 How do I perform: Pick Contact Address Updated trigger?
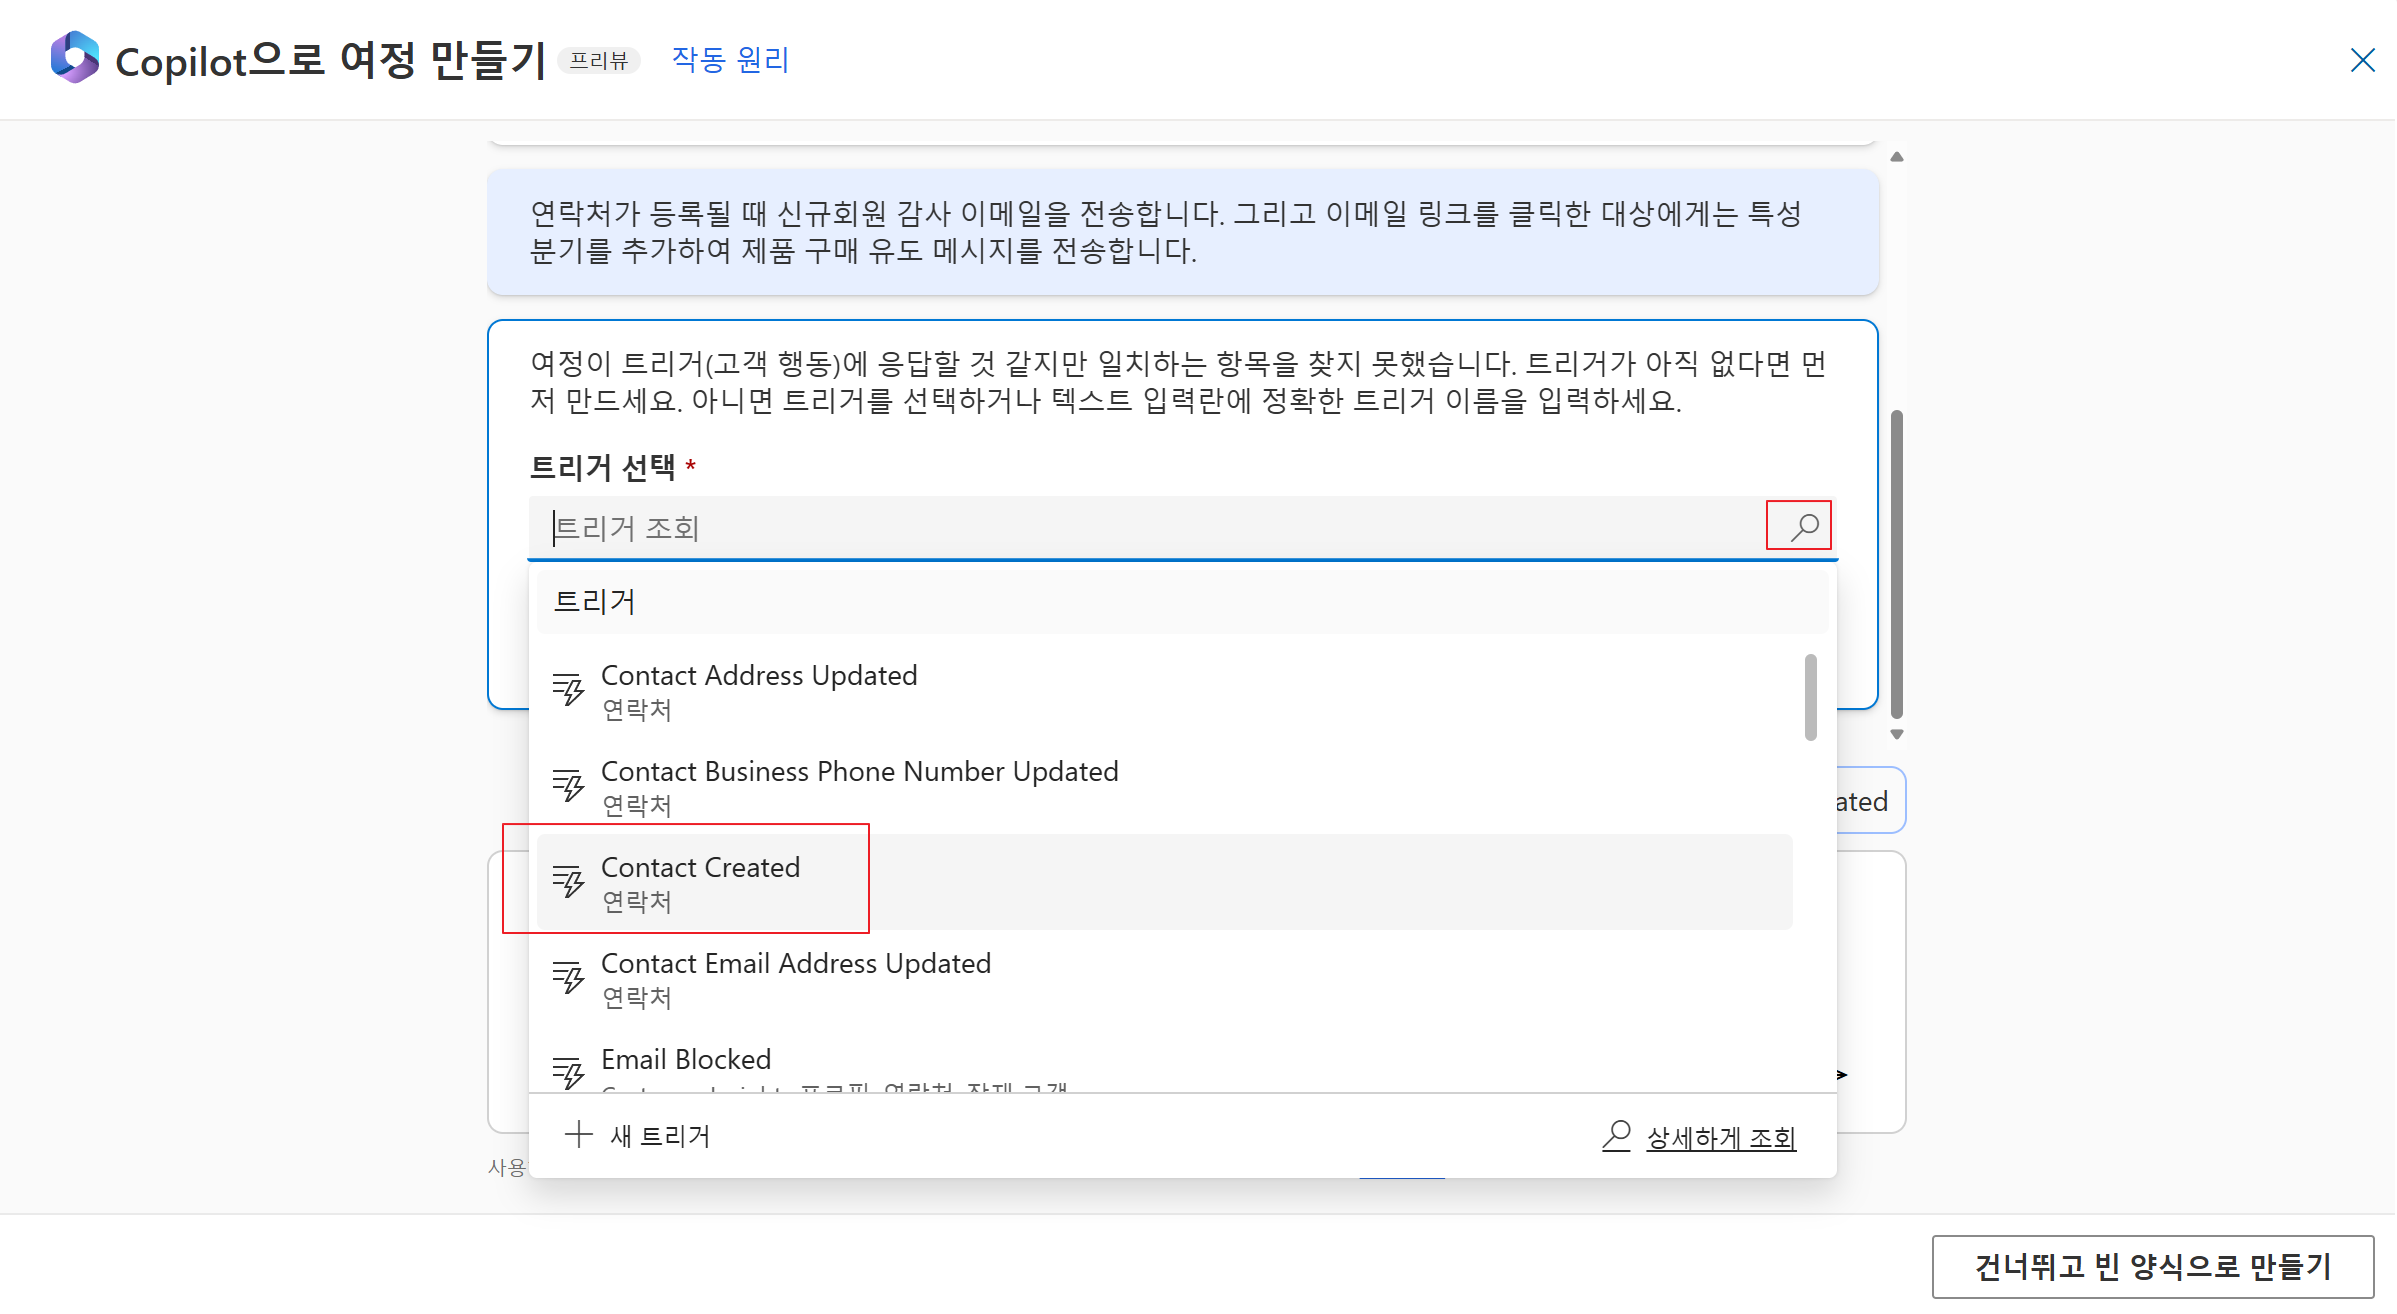[x=758, y=676]
